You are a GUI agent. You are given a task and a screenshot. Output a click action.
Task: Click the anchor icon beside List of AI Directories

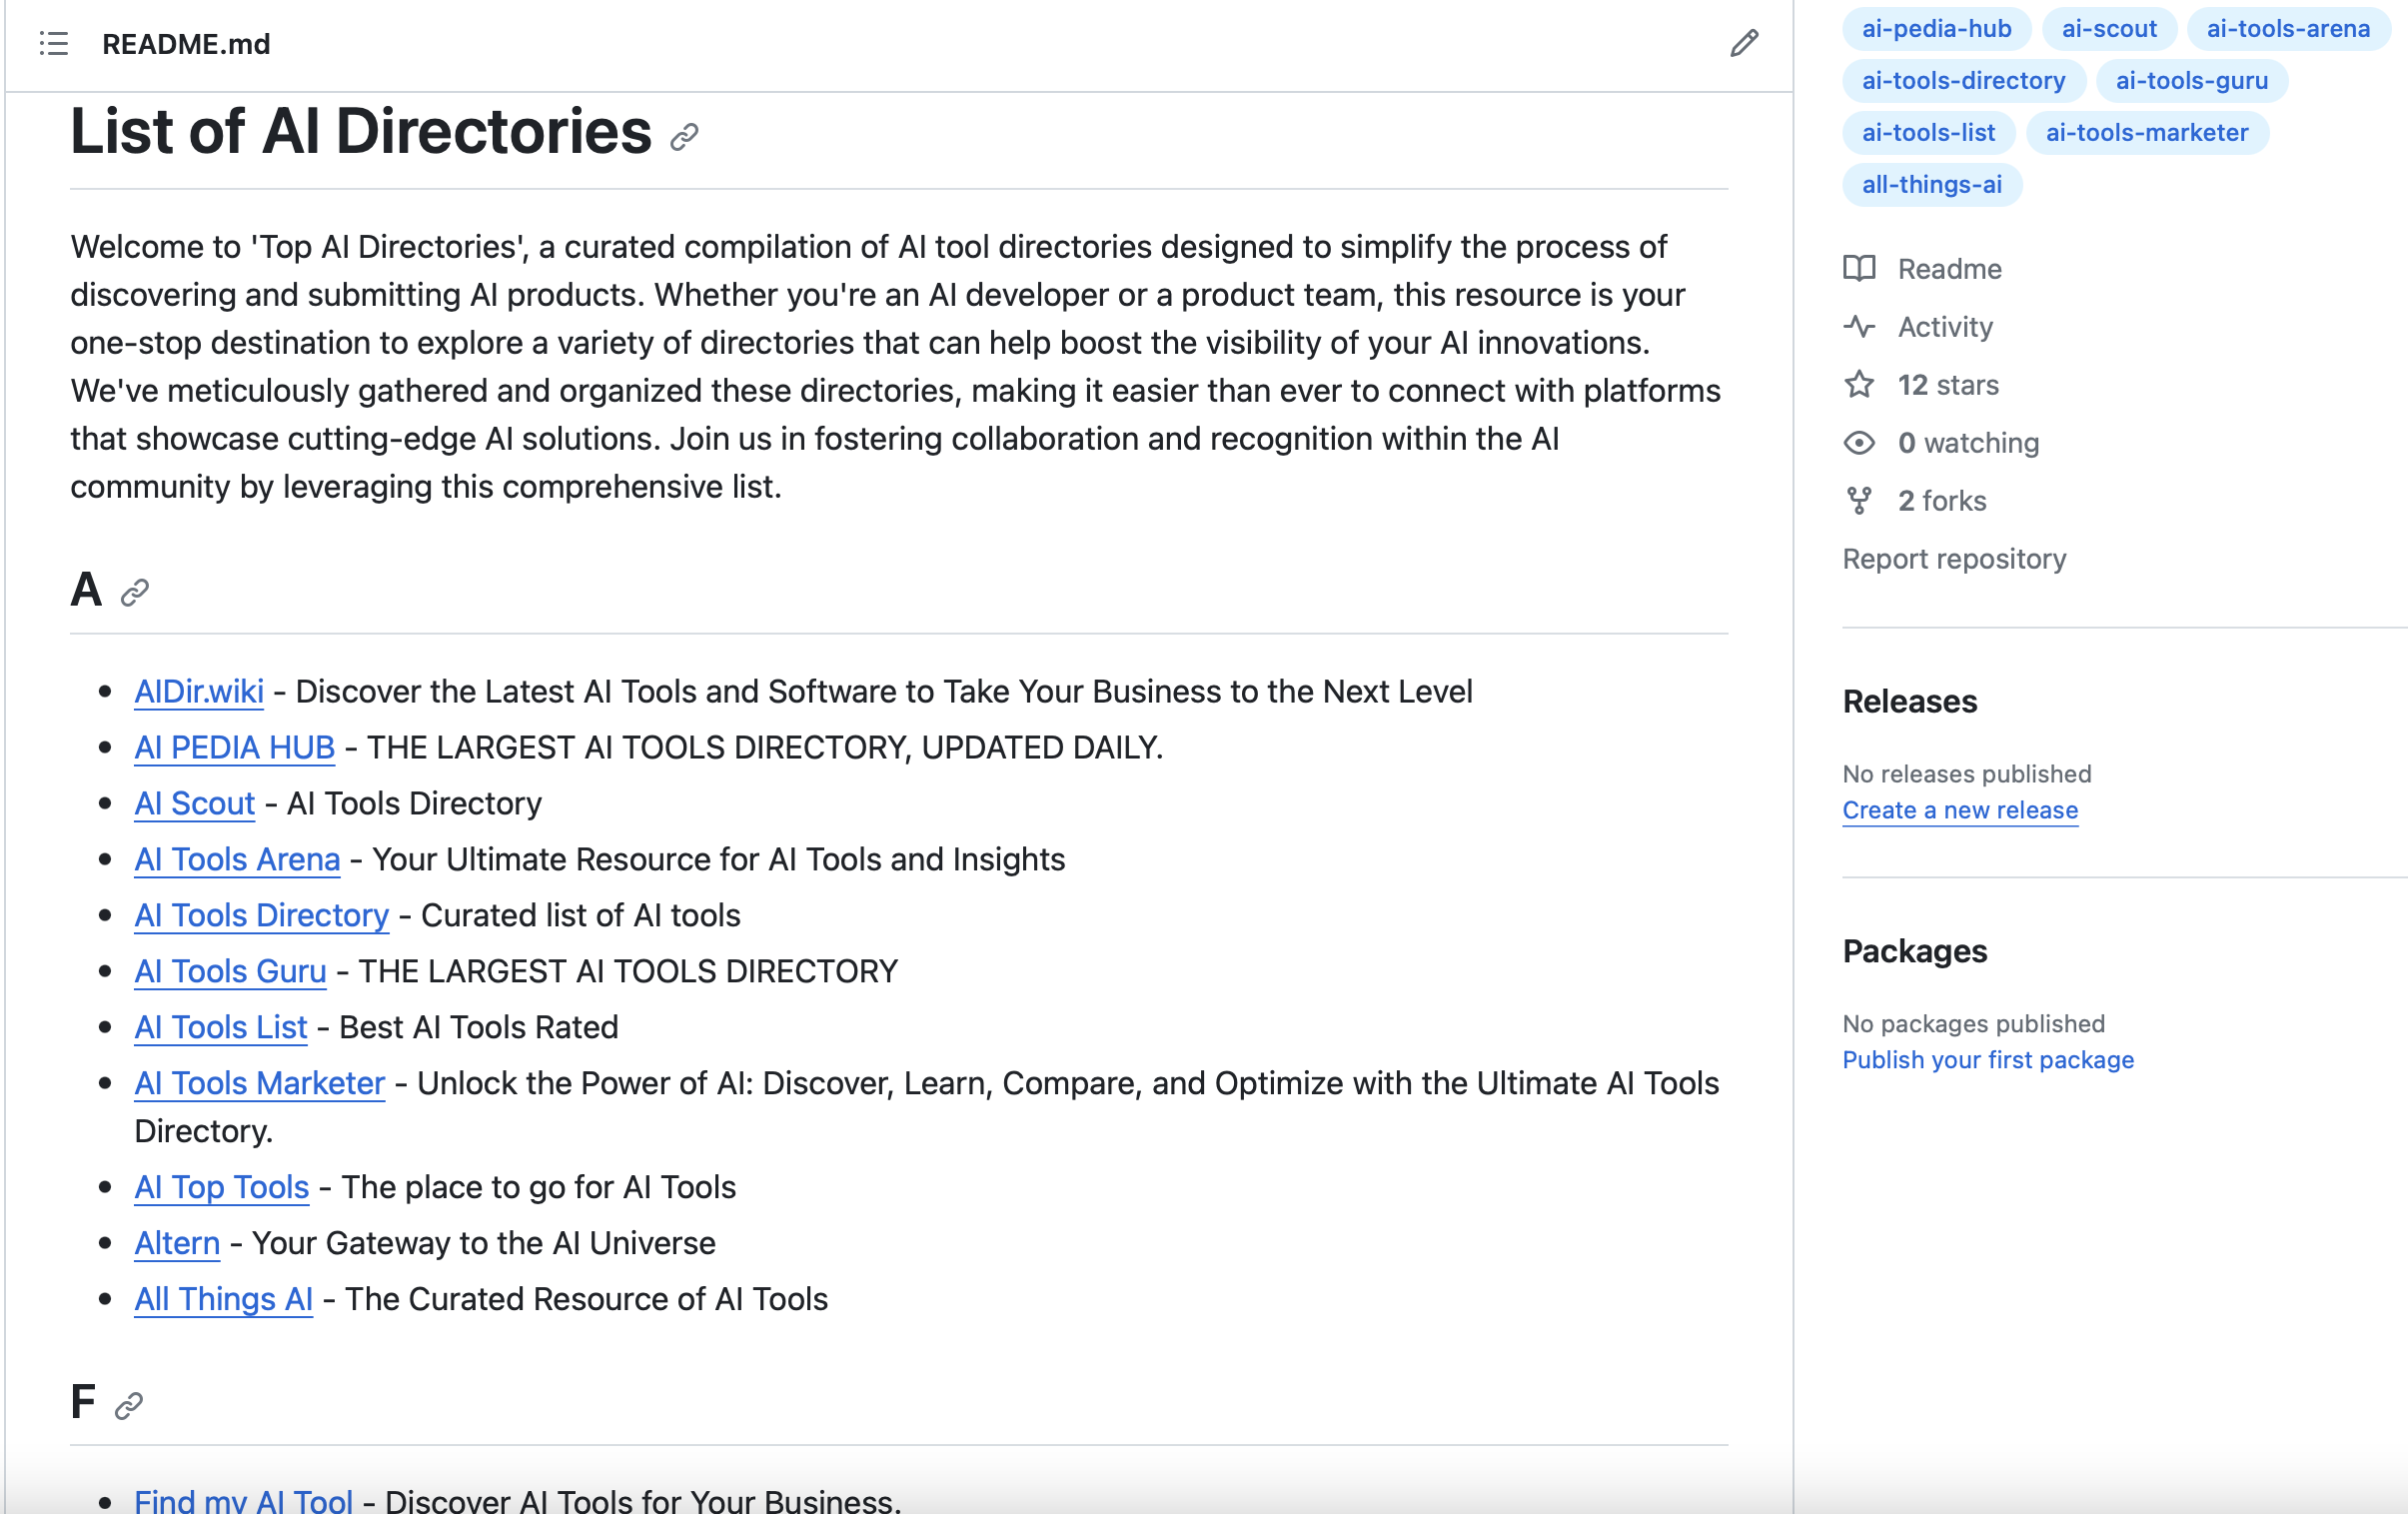tap(684, 136)
